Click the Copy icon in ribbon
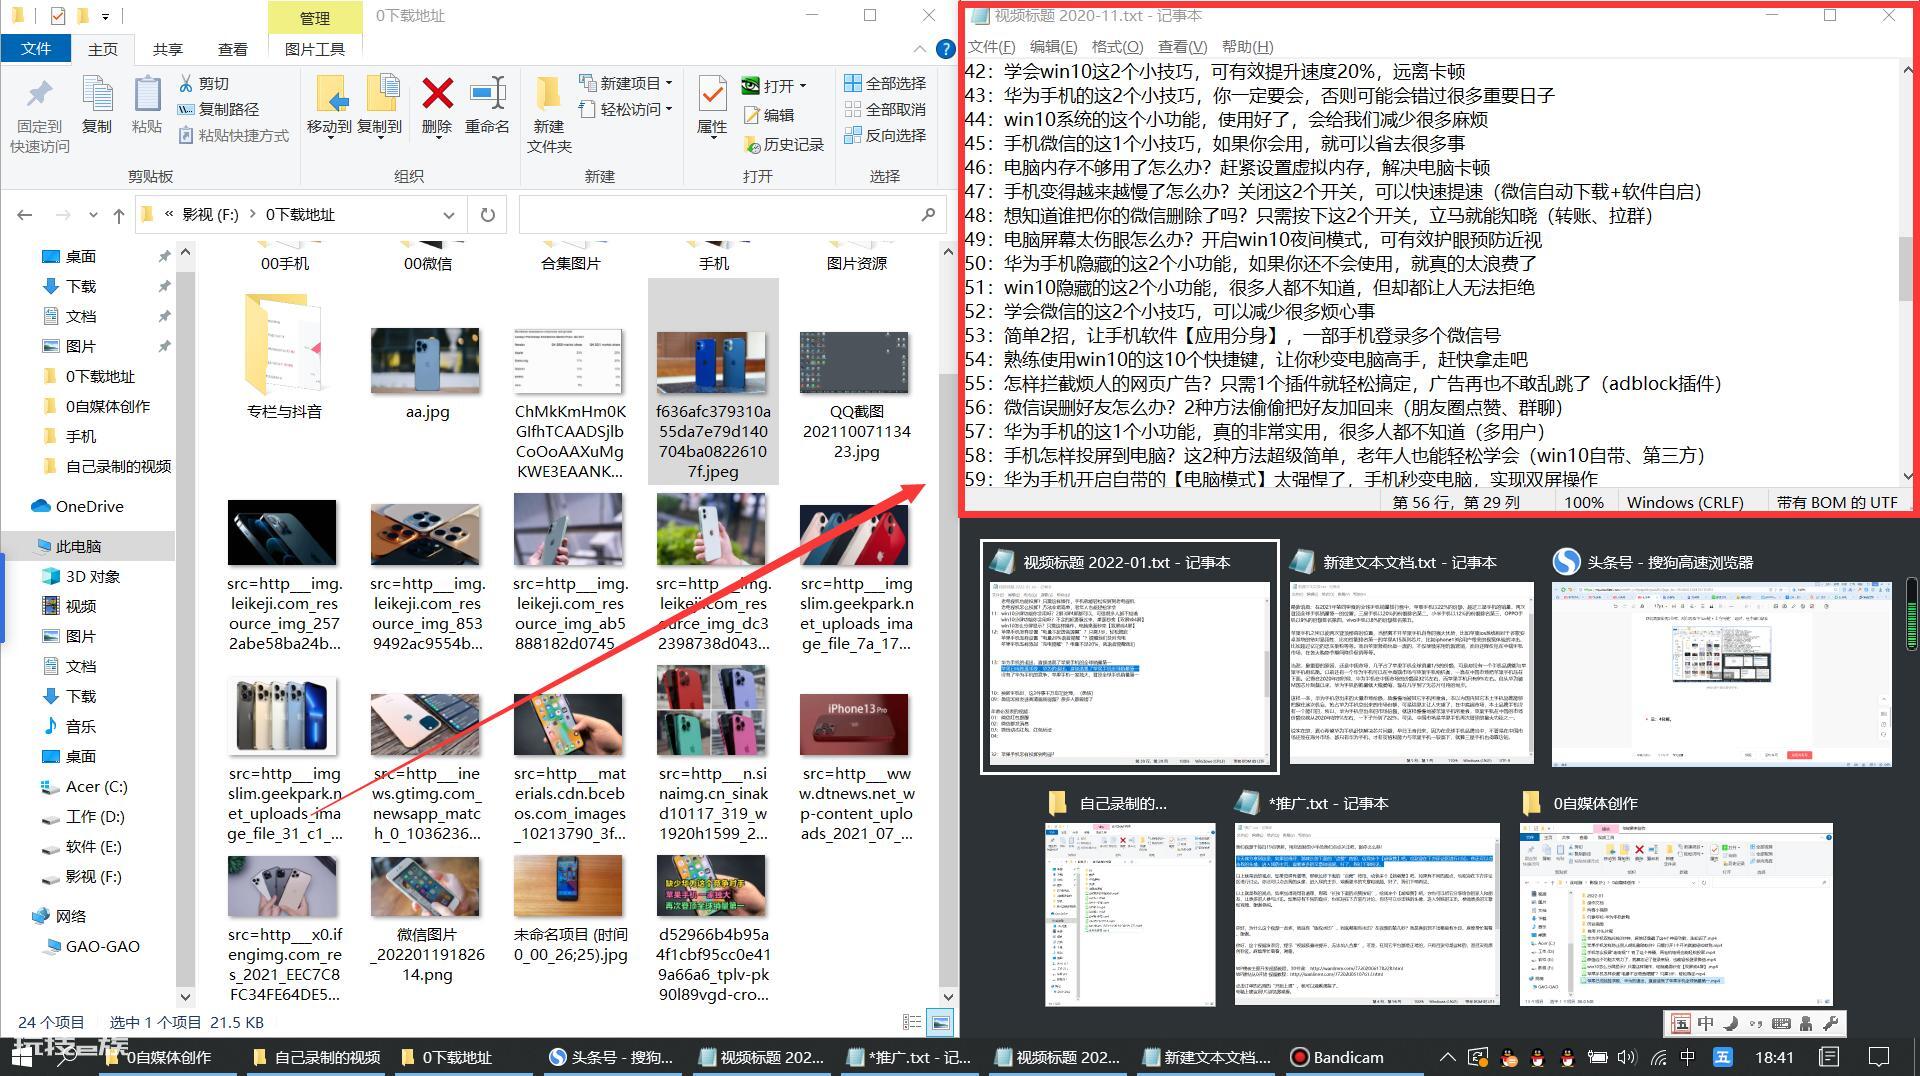Image resolution: width=1920 pixels, height=1076 pixels. coord(97,96)
